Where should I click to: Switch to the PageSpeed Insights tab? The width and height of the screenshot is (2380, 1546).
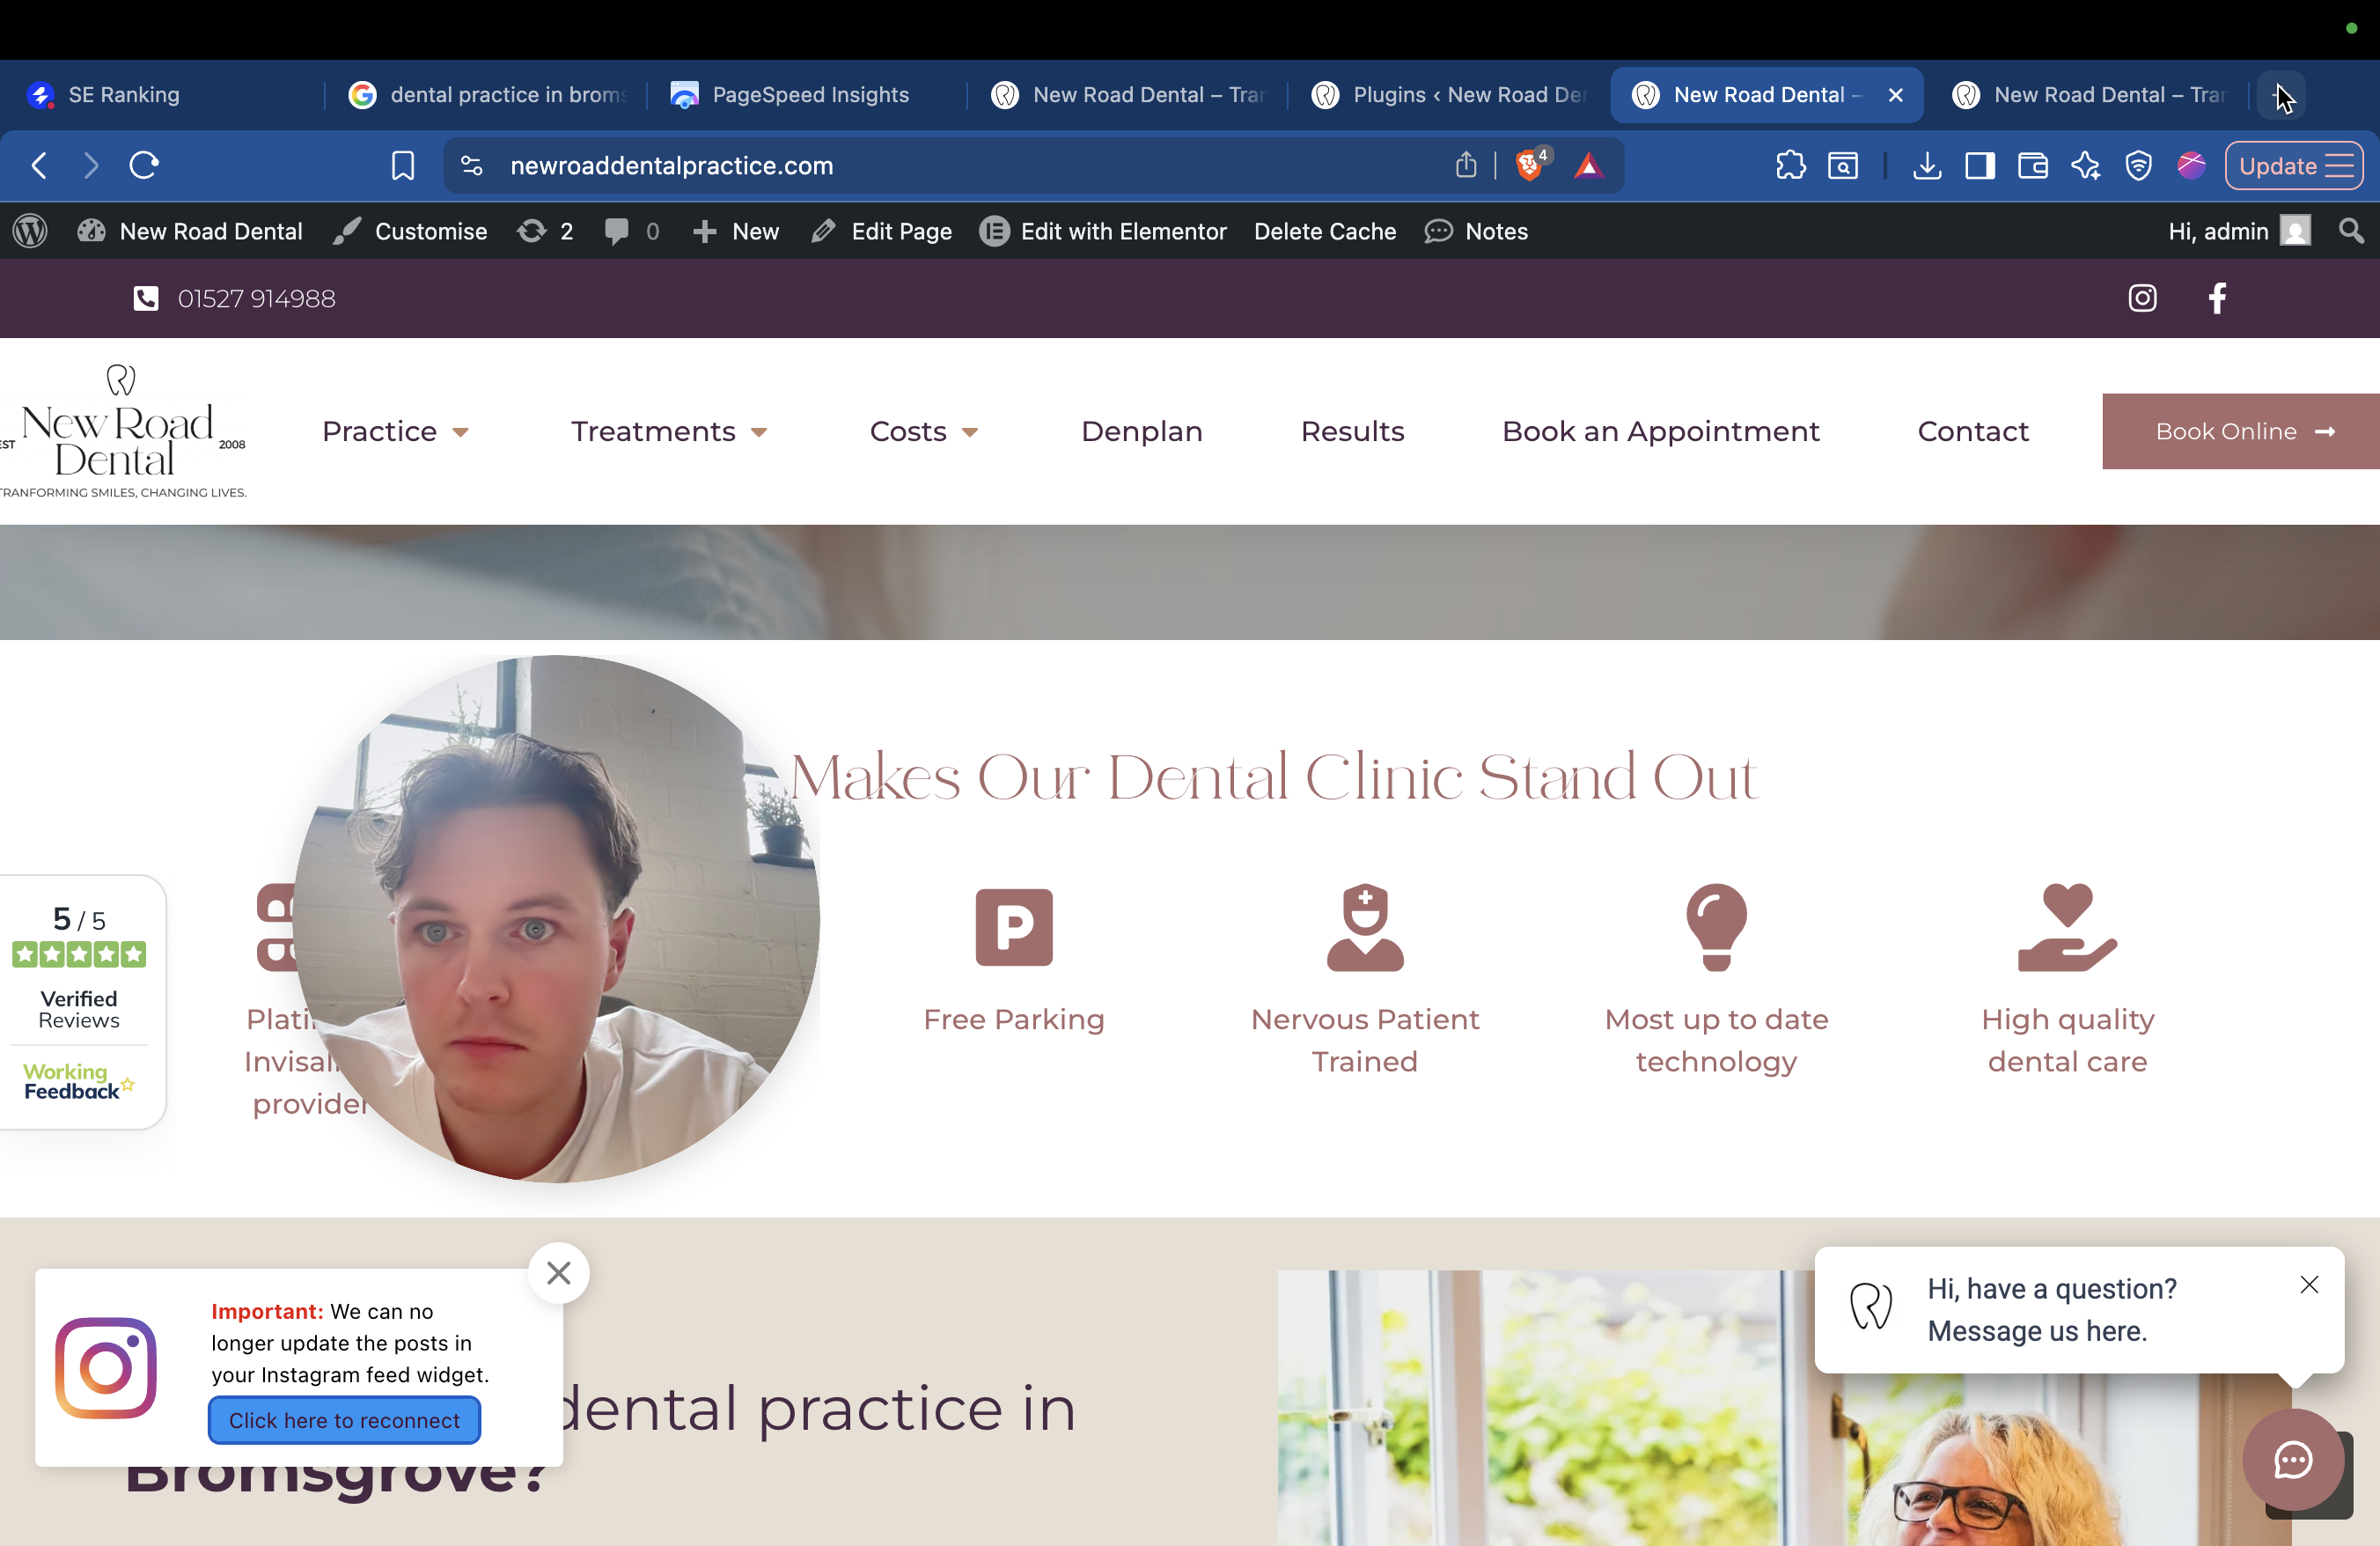pos(809,95)
